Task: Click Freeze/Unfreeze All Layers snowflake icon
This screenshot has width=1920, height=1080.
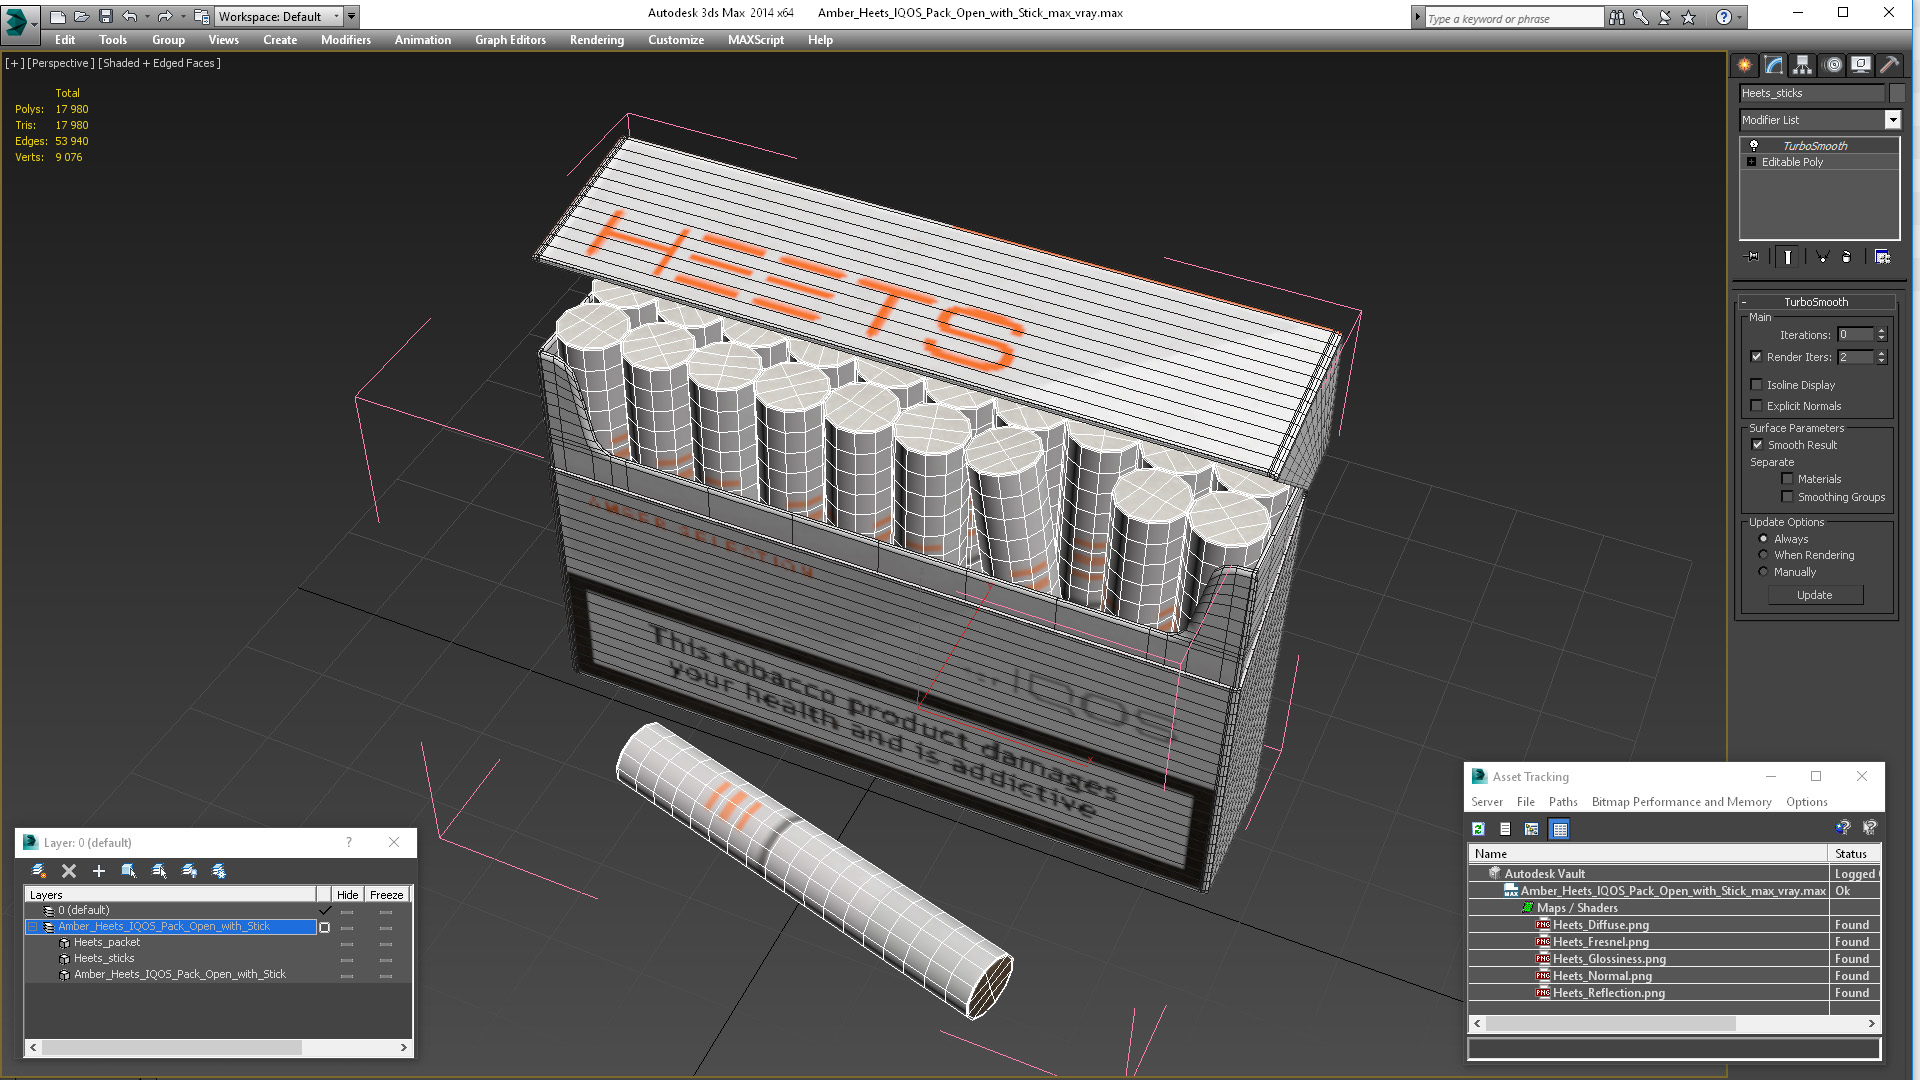Action: (219, 871)
